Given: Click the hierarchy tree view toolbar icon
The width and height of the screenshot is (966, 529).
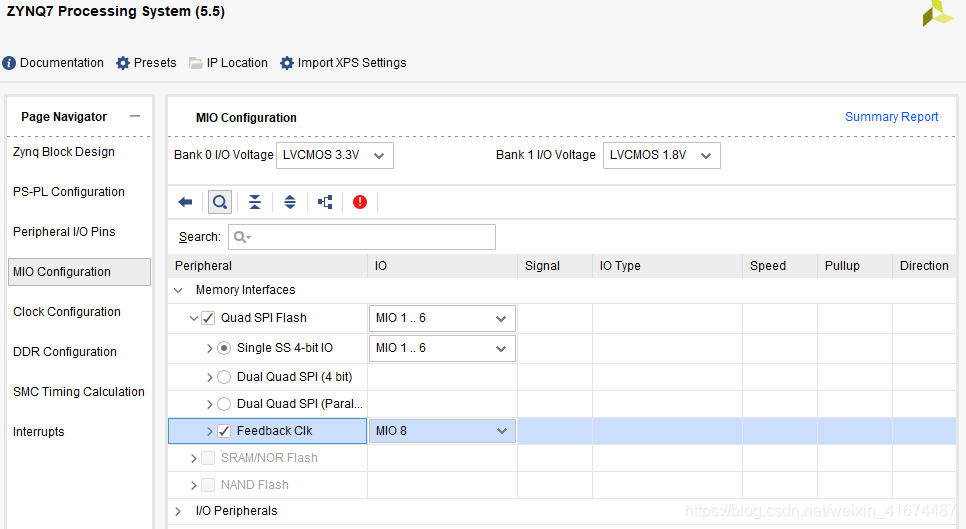Looking at the screenshot, I should click(325, 202).
